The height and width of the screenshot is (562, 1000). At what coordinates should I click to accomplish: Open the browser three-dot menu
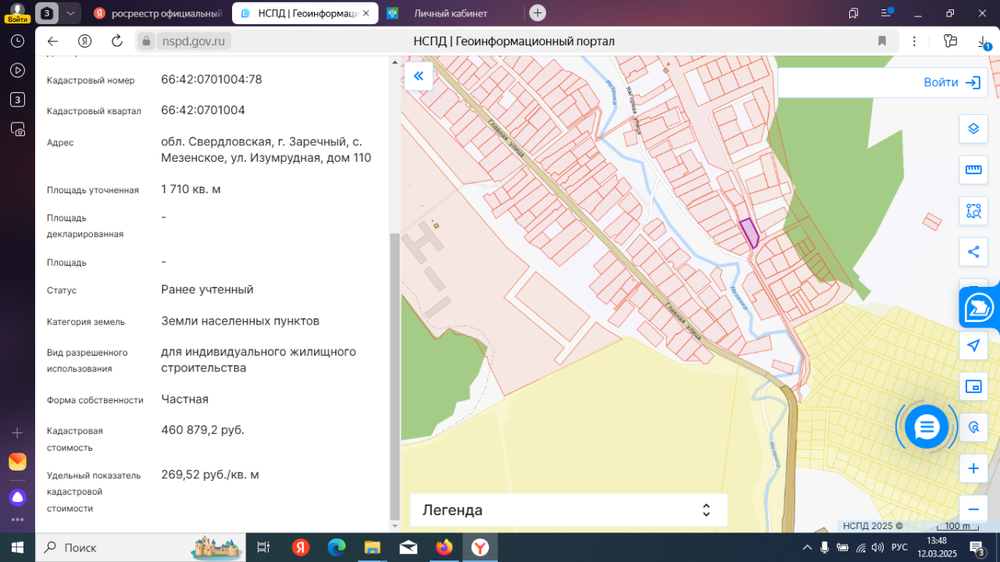(x=914, y=41)
